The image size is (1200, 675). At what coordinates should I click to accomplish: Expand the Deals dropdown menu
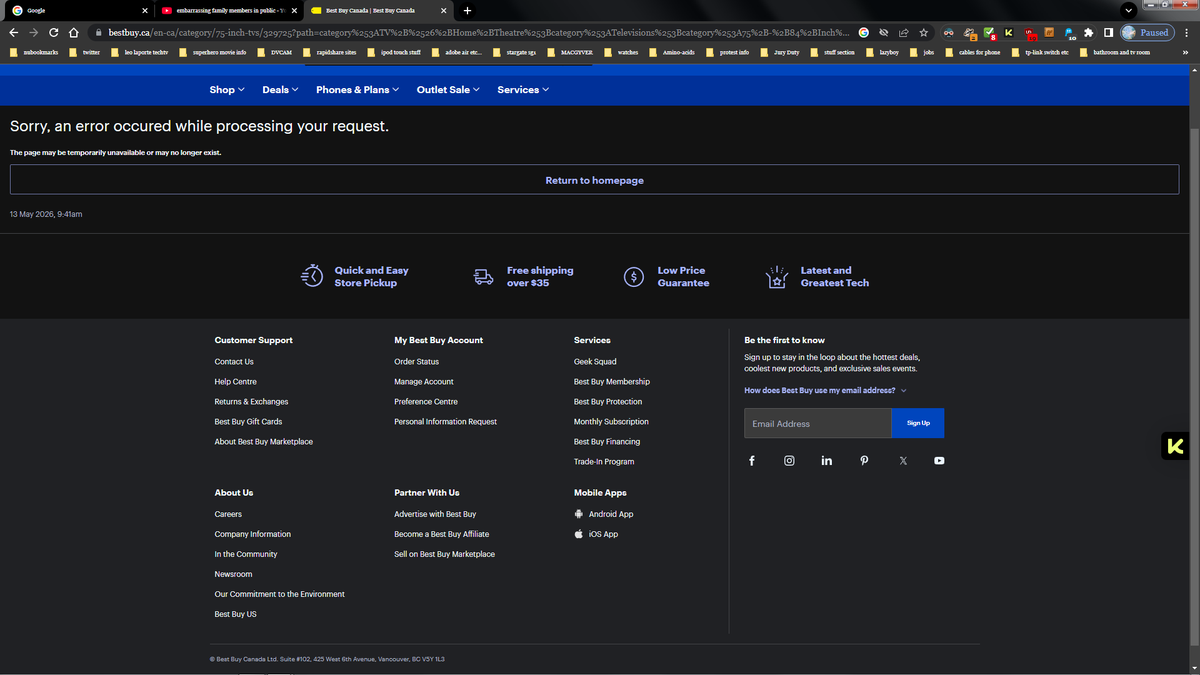pyautogui.click(x=281, y=90)
